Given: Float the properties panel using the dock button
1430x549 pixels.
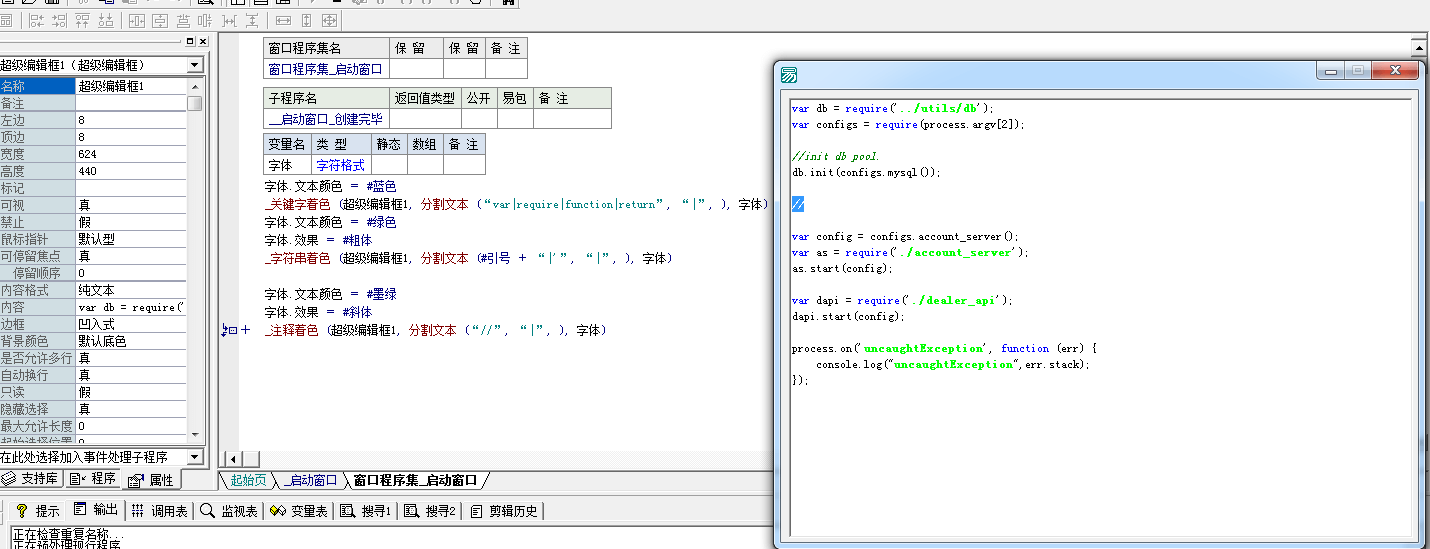Looking at the screenshot, I should click(x=190, y=41).
